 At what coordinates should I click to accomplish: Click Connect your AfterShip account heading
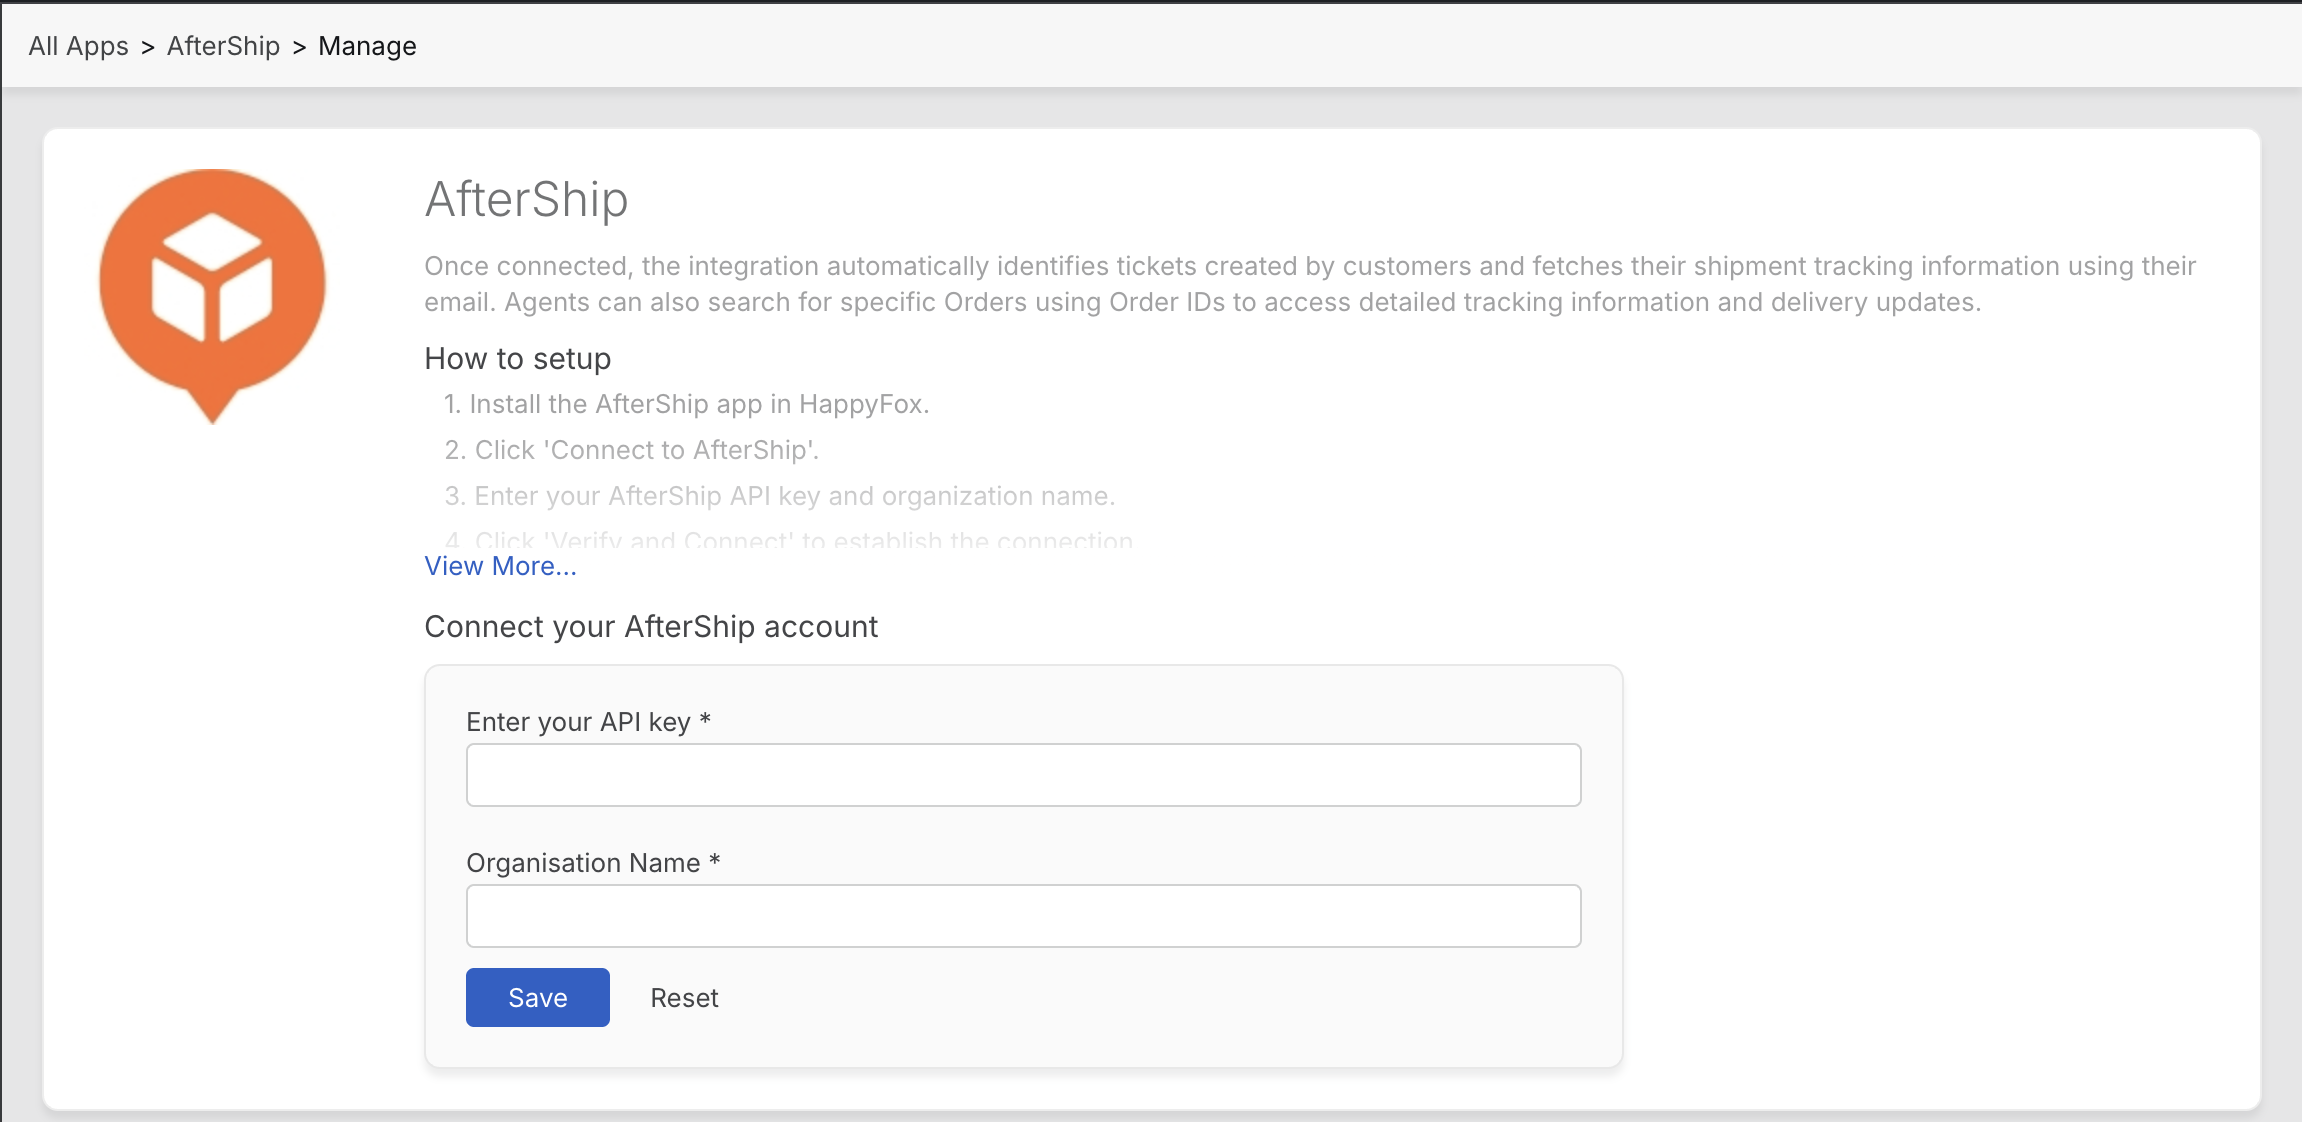click(650, 627)
